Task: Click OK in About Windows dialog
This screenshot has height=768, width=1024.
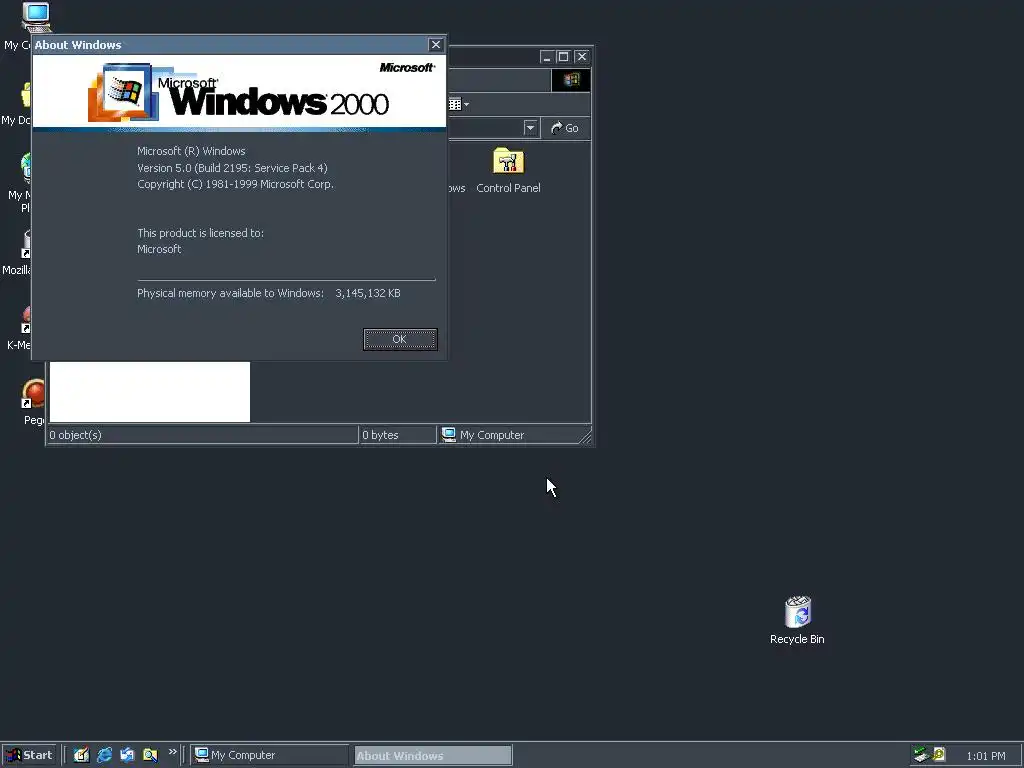Action: (400, 339)
